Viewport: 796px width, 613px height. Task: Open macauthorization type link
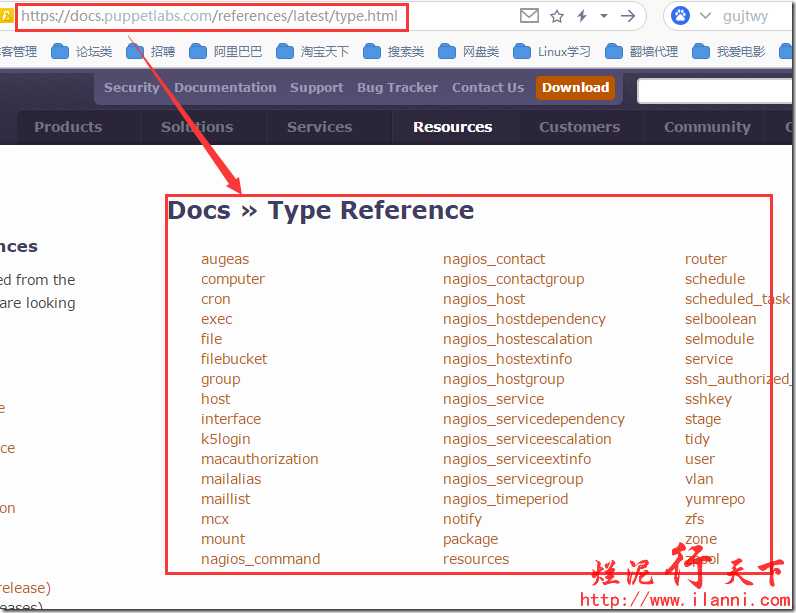point(259,459)
